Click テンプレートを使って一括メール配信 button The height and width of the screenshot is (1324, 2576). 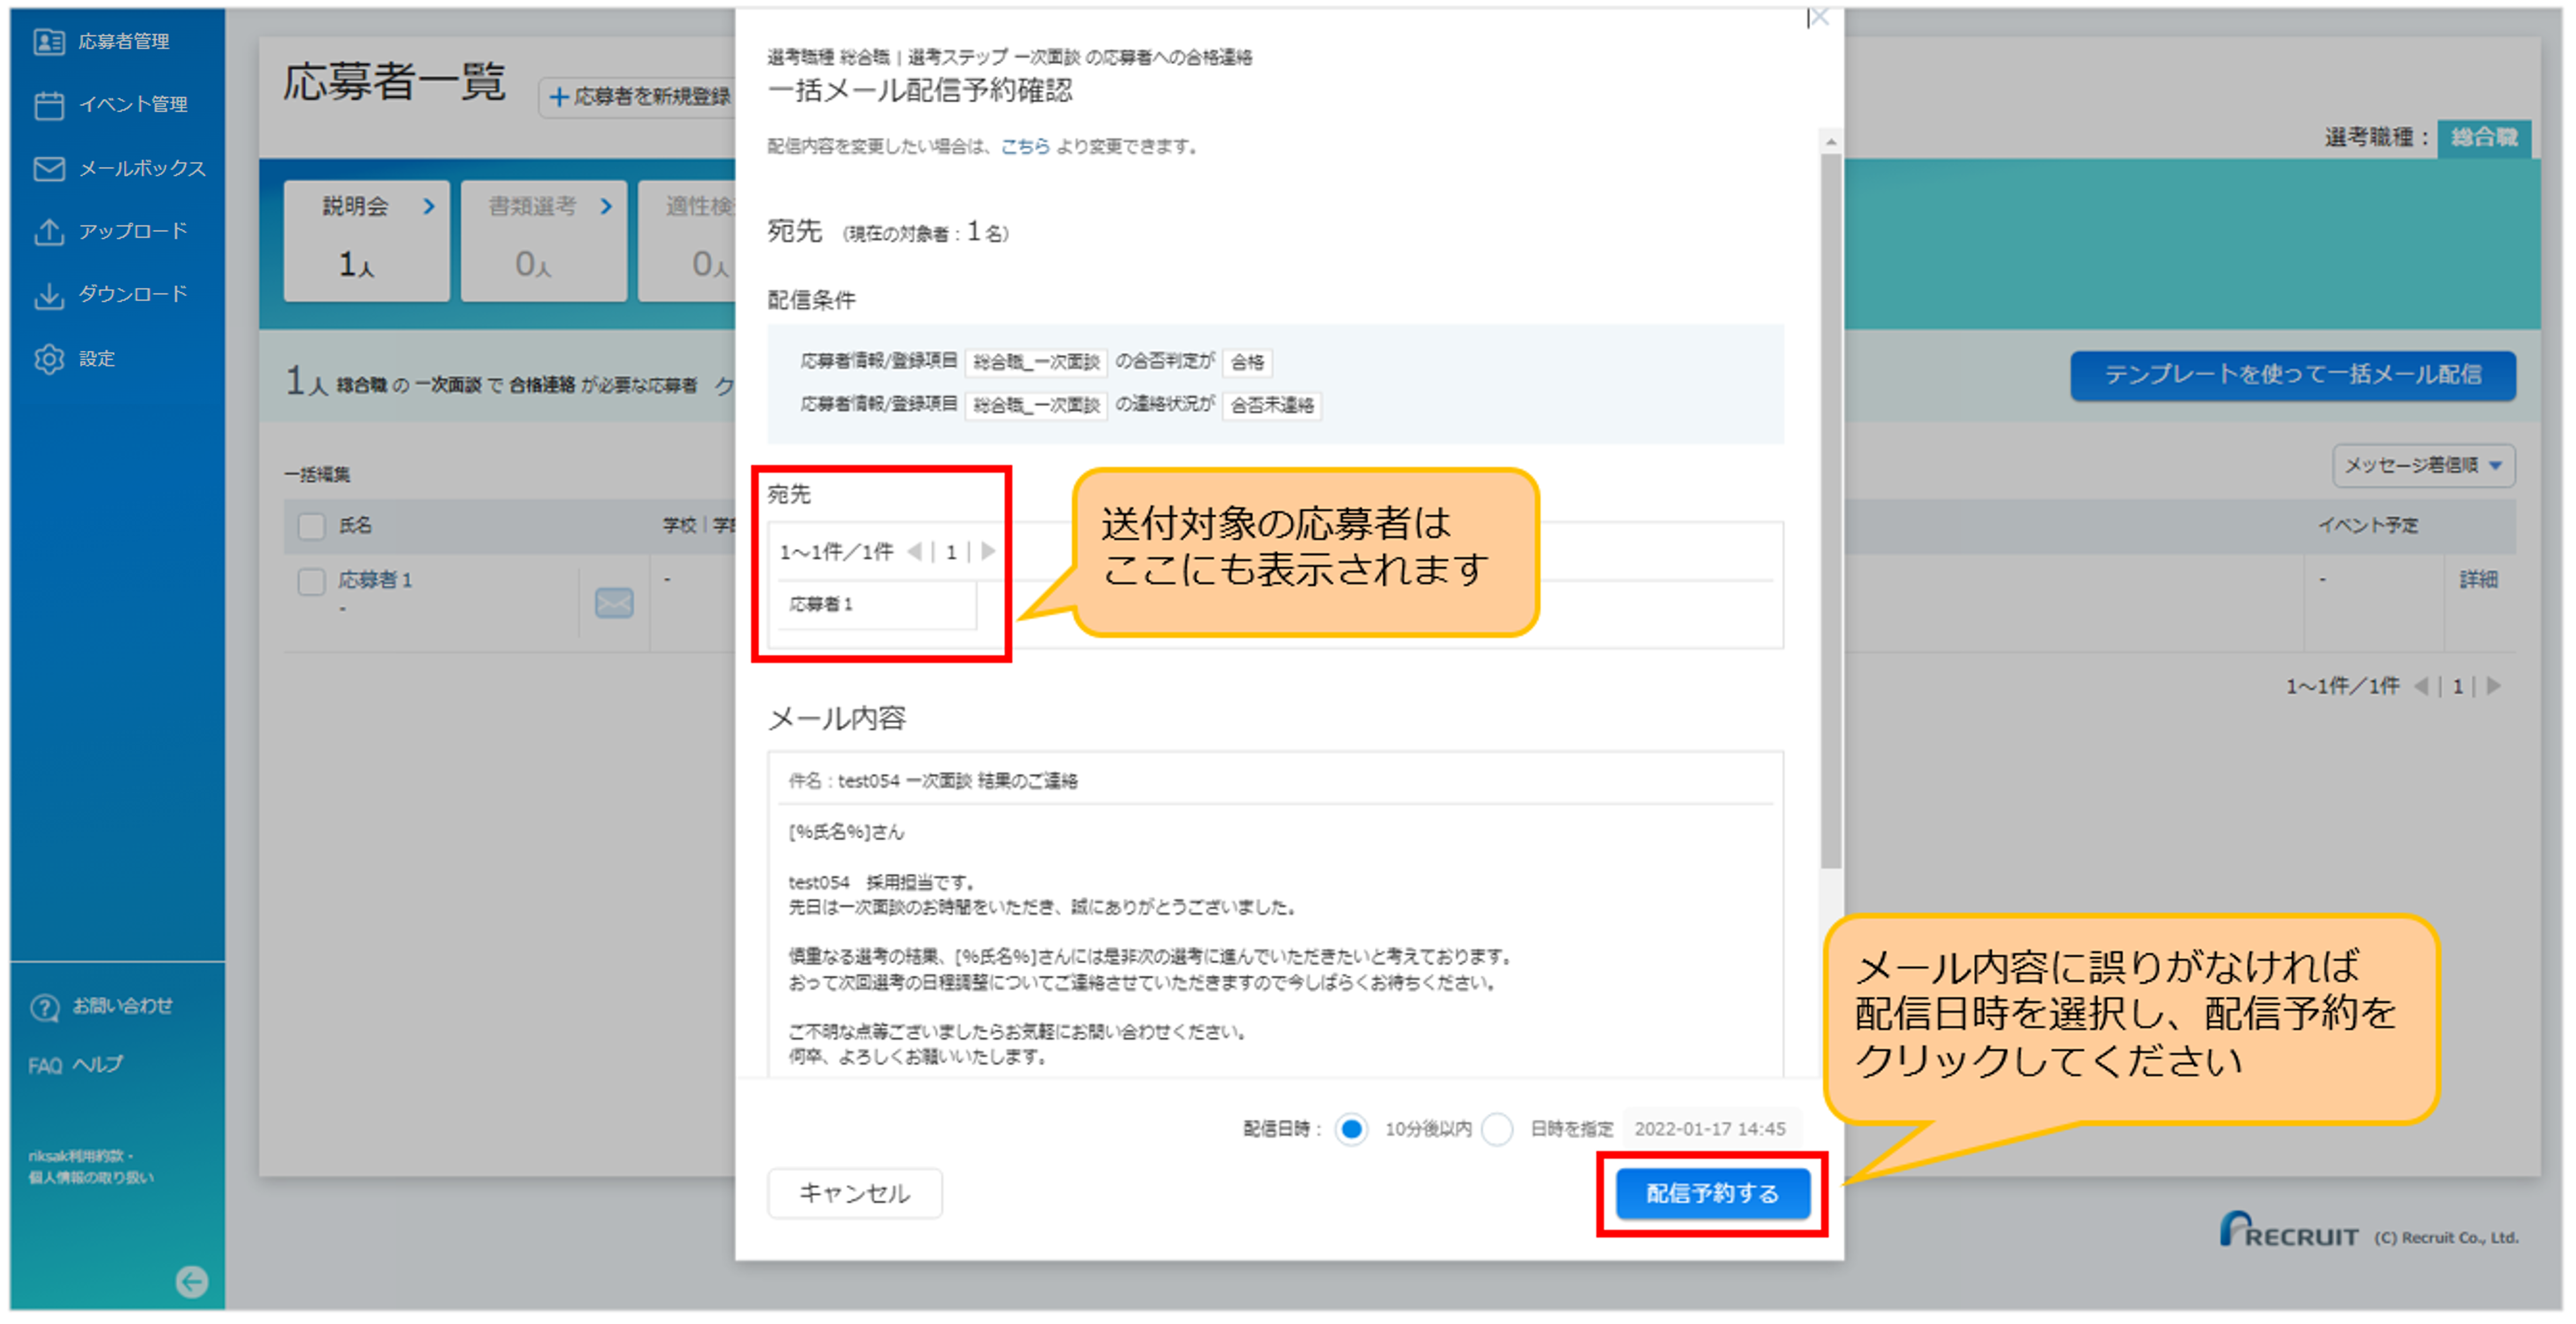click(2292, 375)
